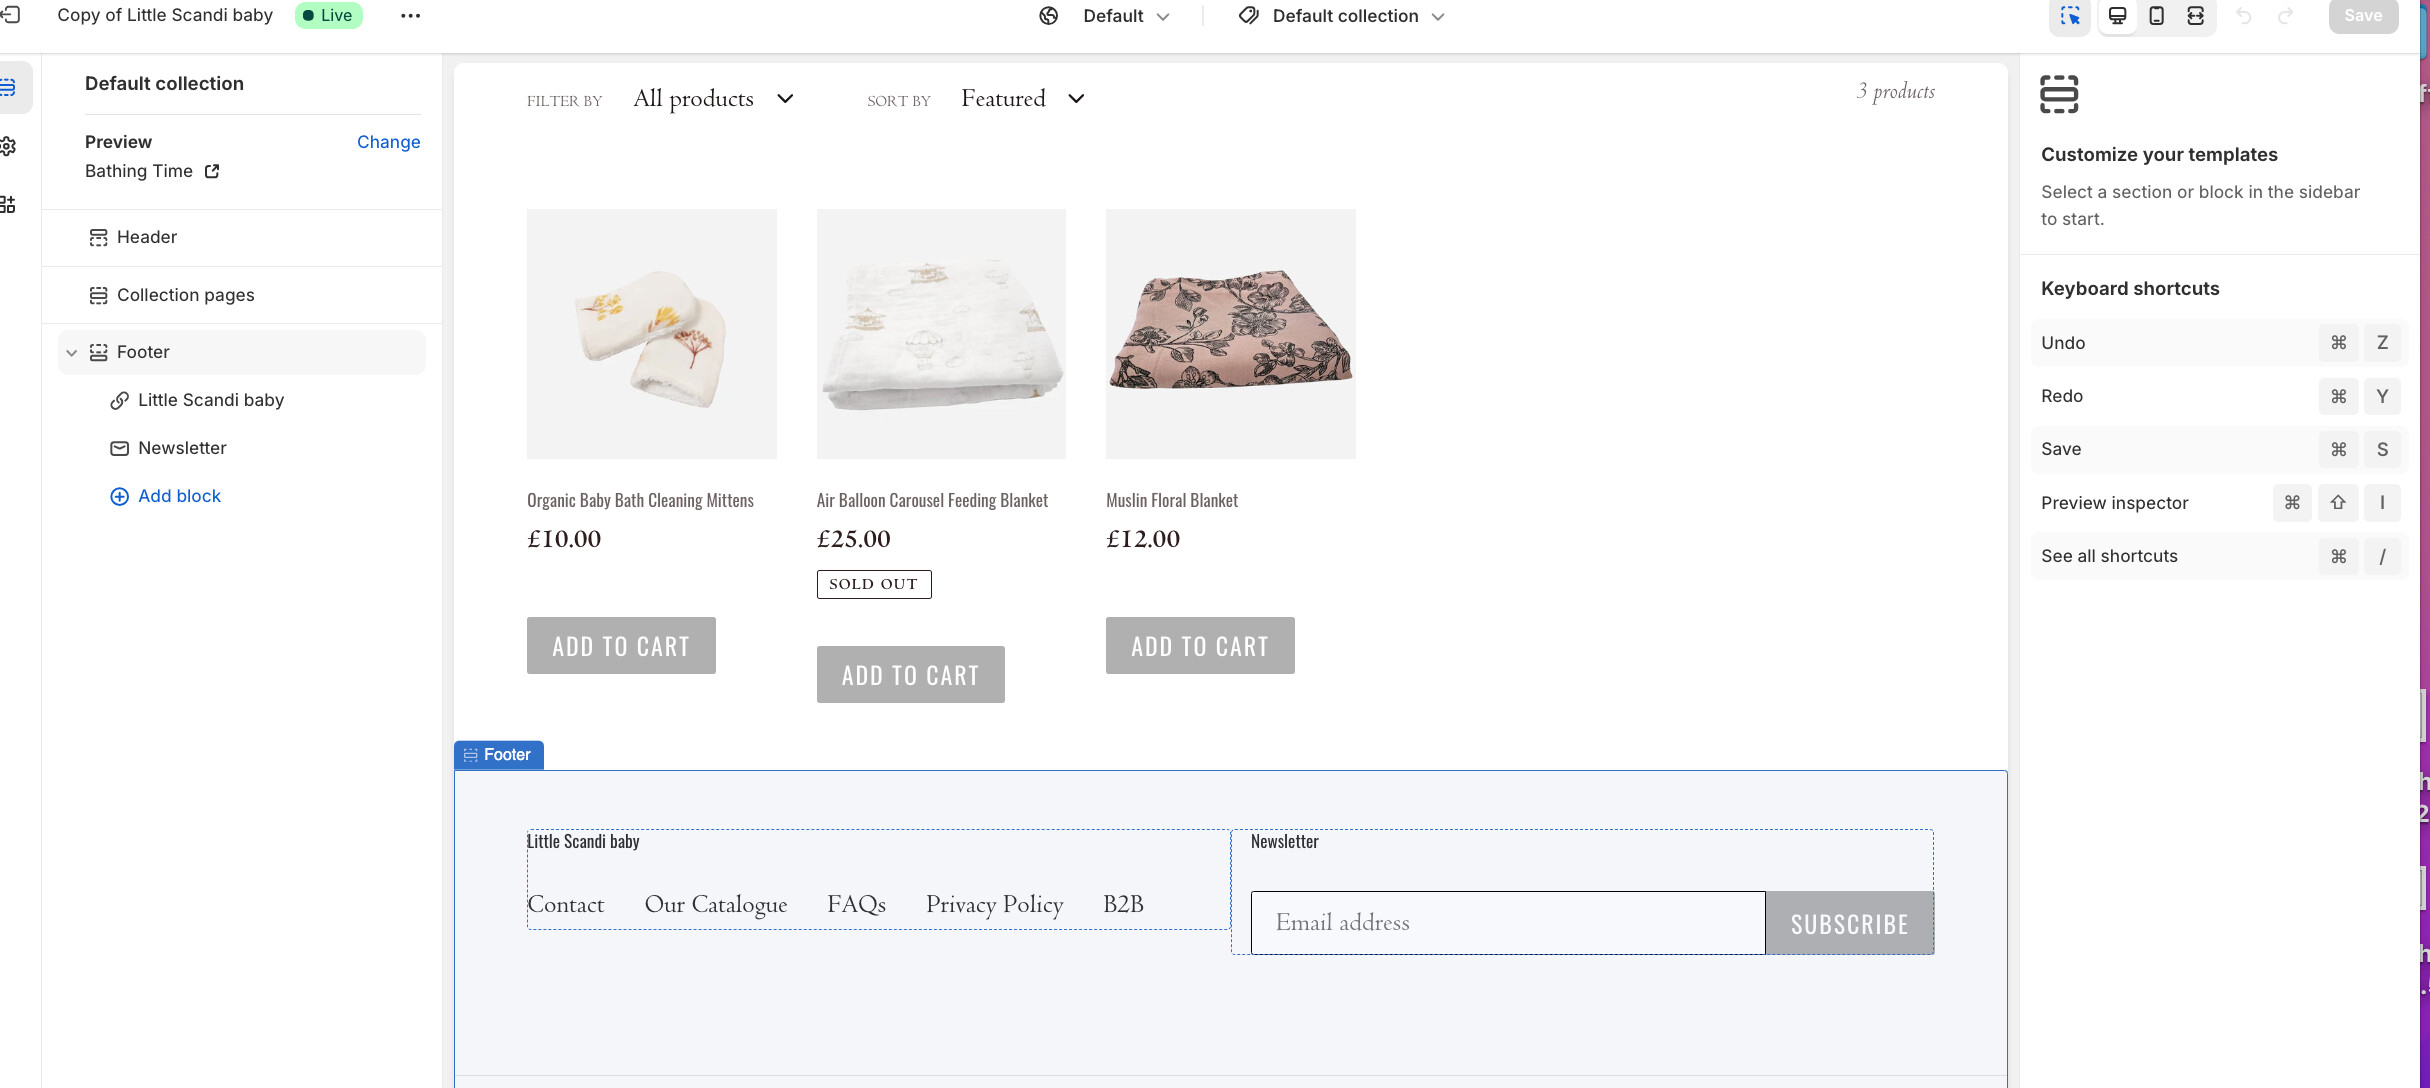Open theme settings gear in sidebar
This screenshot has width=2430, height=1088.
[8, 146]
